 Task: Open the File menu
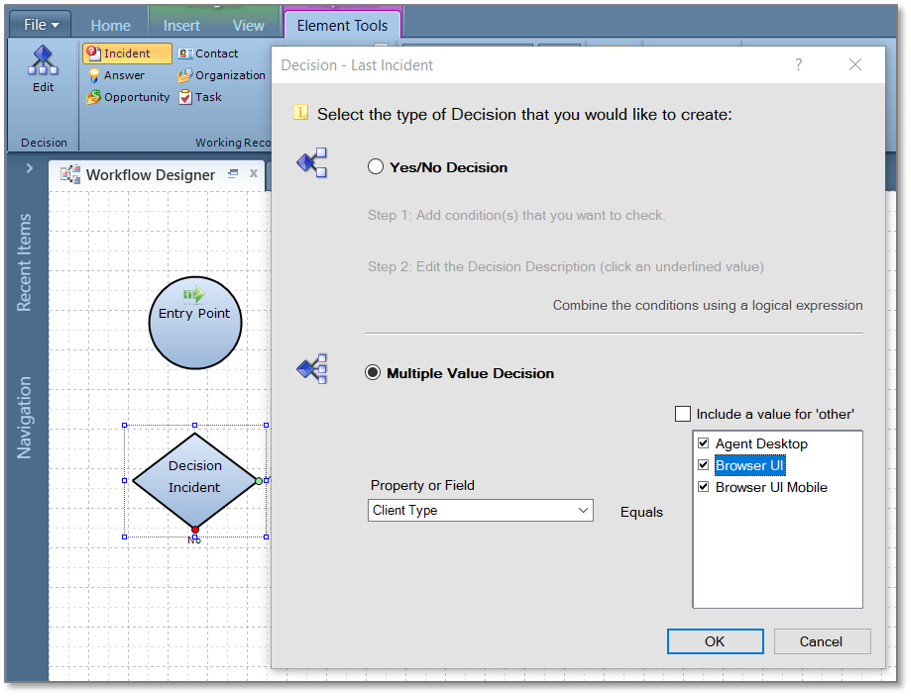(x=41, y=25)
